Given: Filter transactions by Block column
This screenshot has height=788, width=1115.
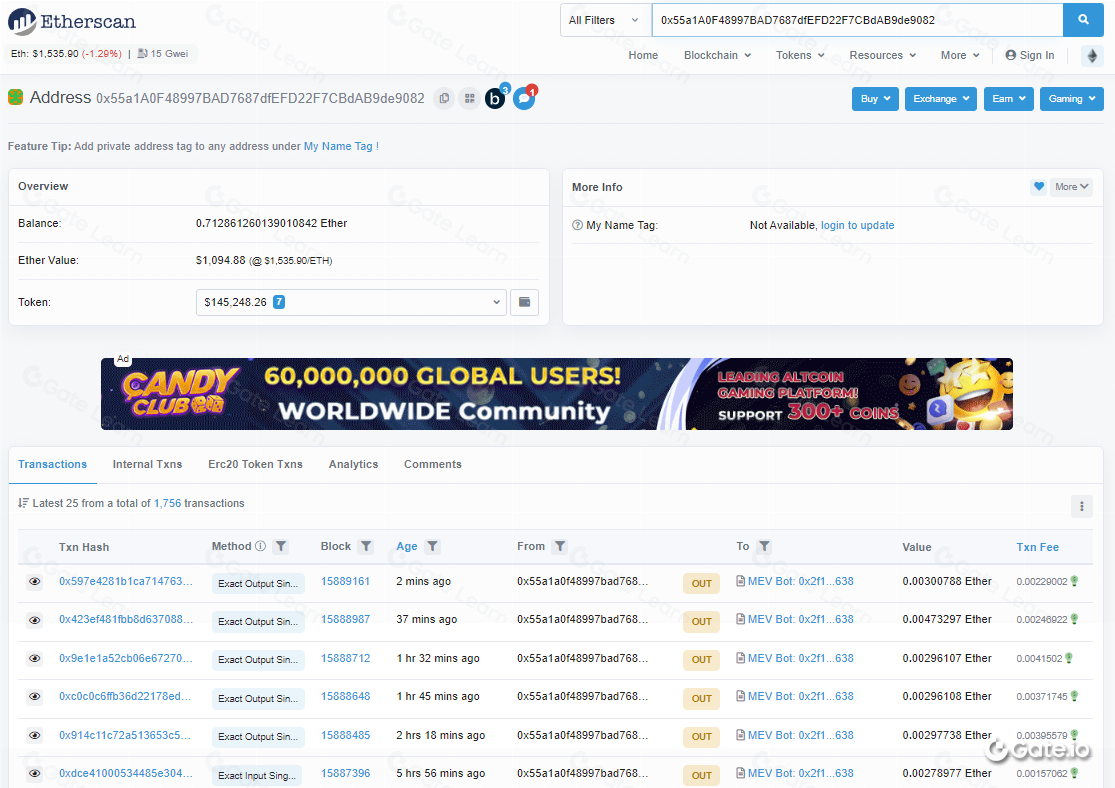Looking at the screenshot, I should pyautogui.click(x=366, y=546).
